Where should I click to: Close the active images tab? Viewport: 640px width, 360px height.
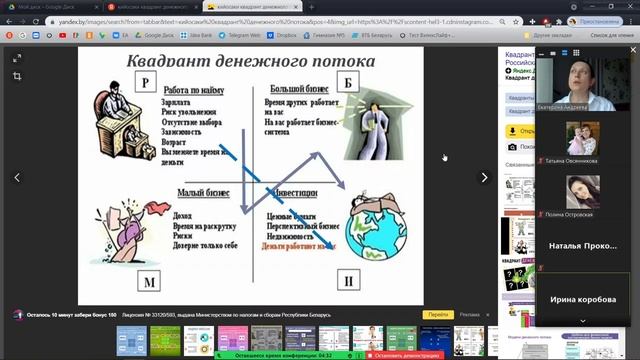tap(296, 7)
